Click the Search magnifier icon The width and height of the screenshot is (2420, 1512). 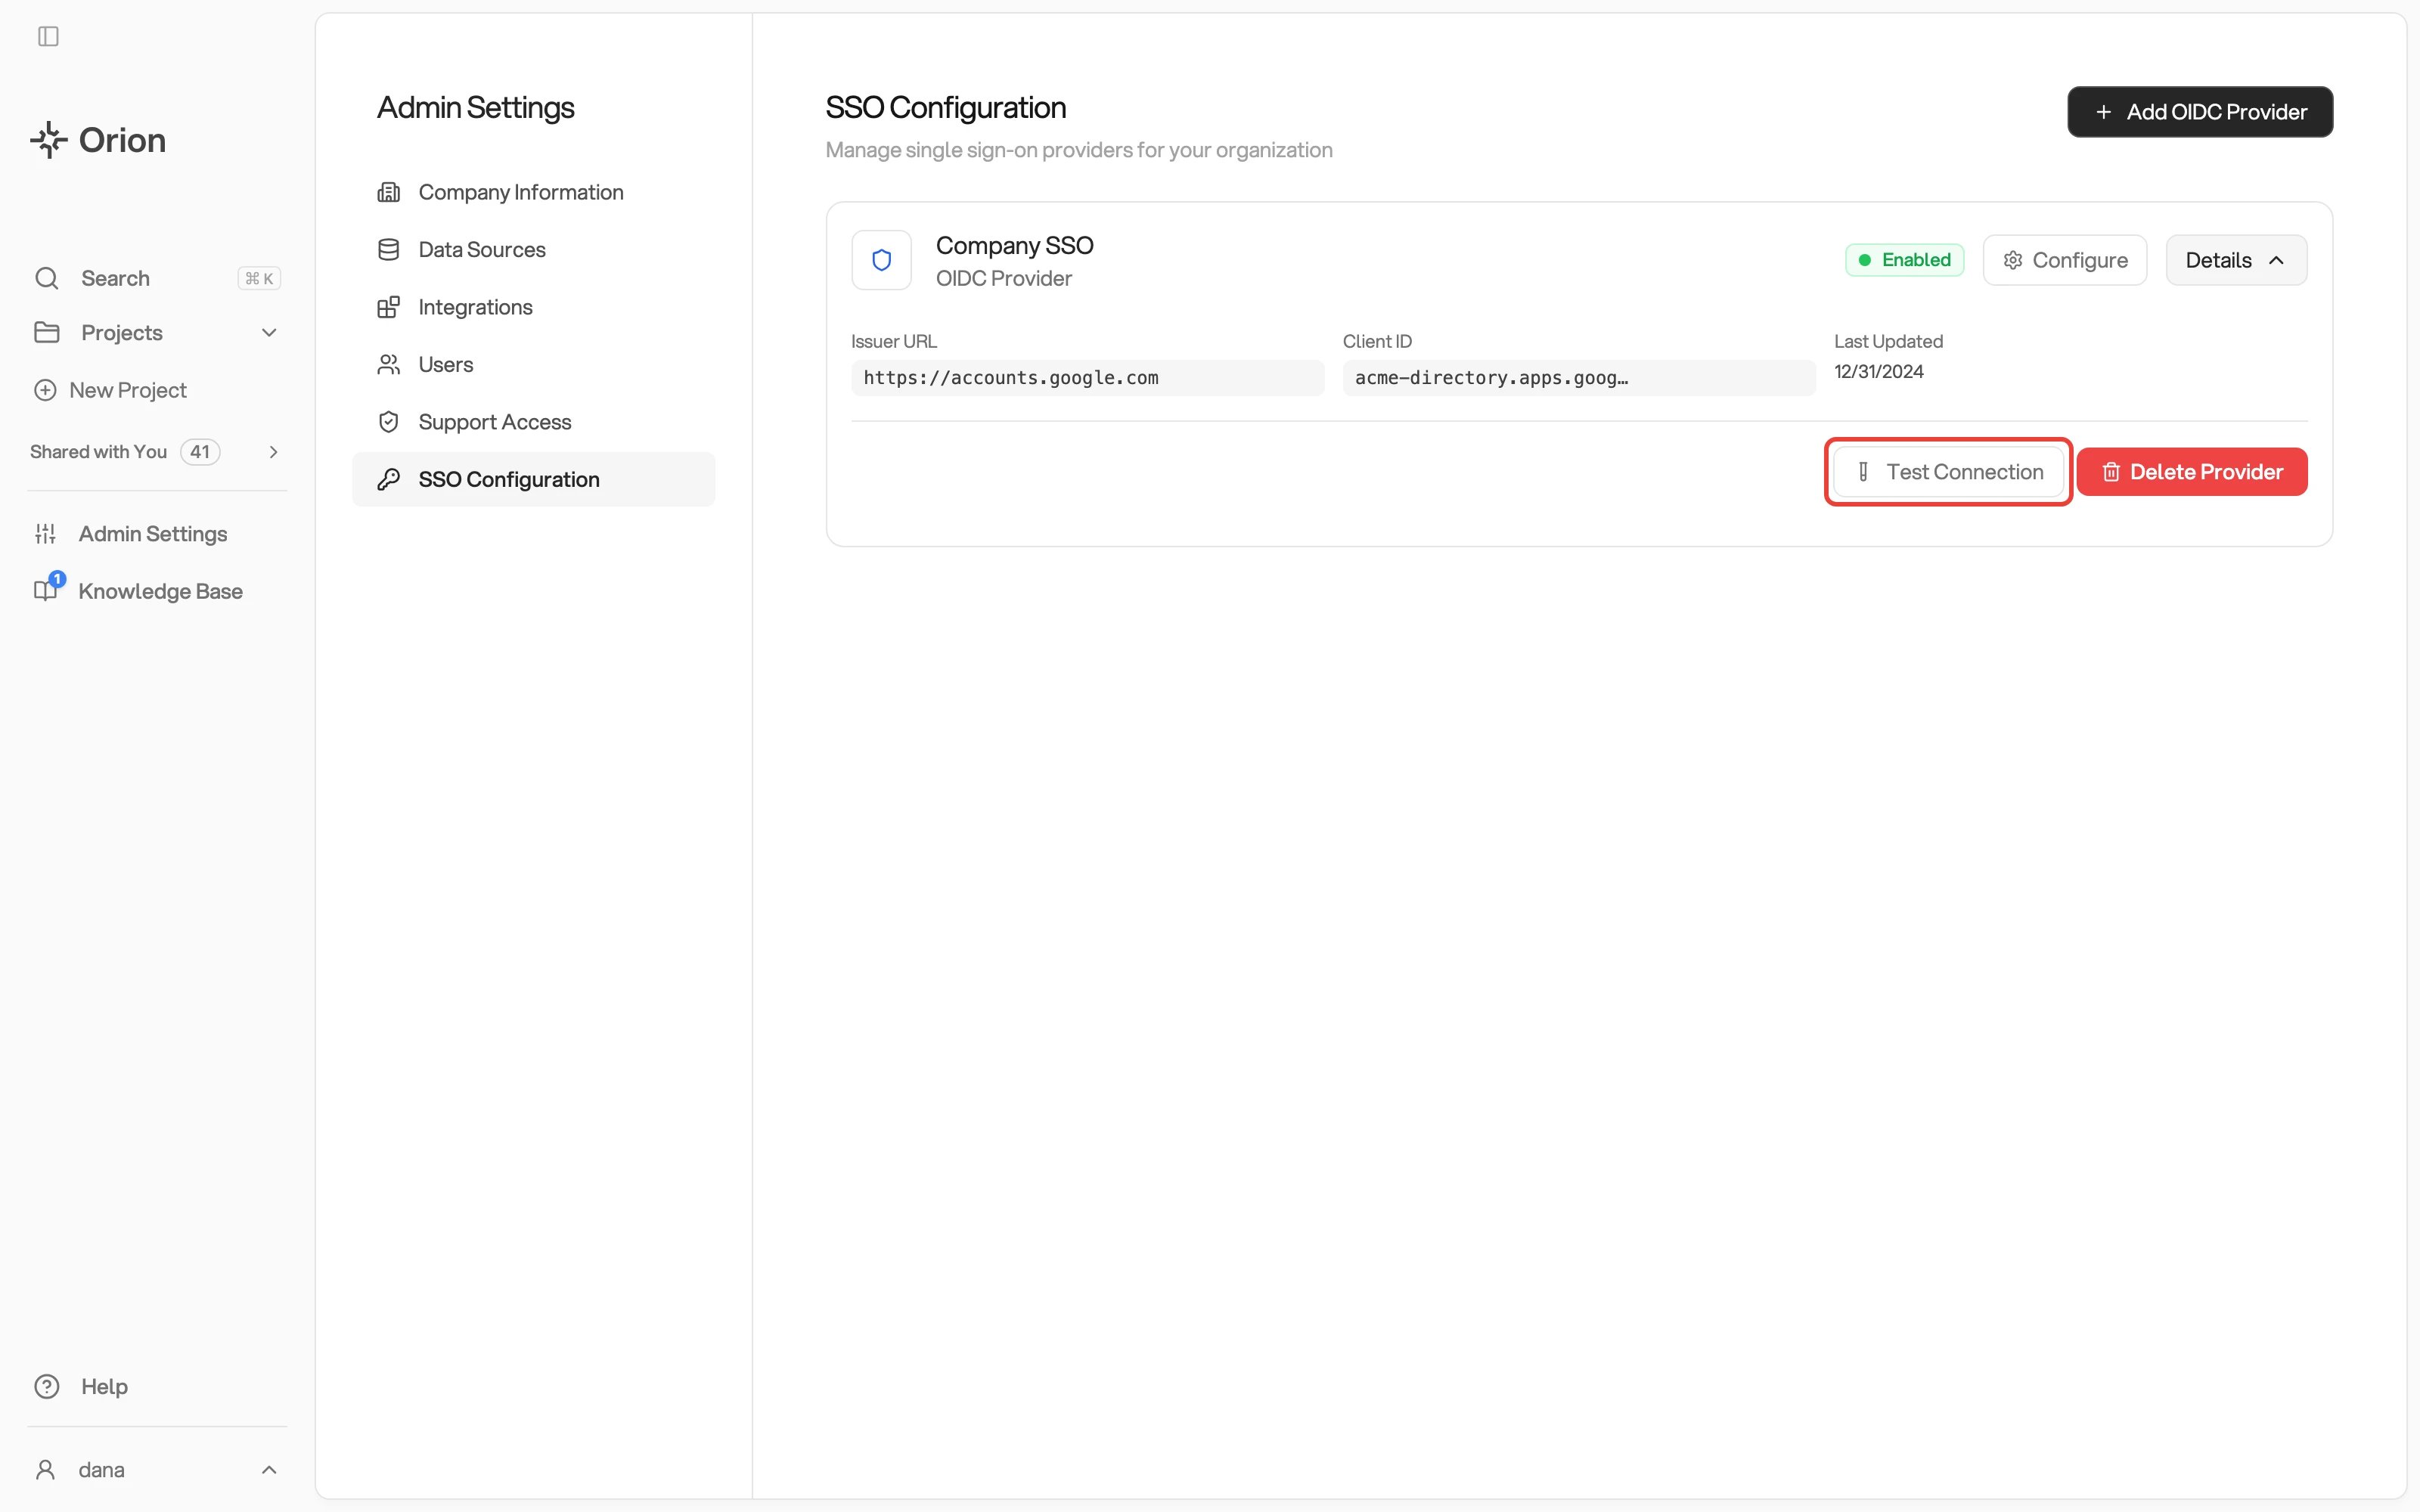(47, 278)
